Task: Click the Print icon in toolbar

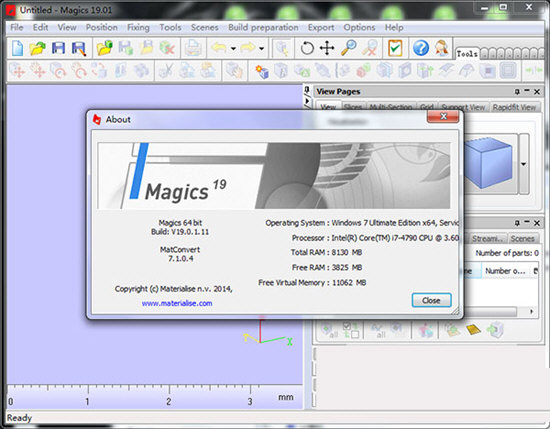Action: [193, 48]
